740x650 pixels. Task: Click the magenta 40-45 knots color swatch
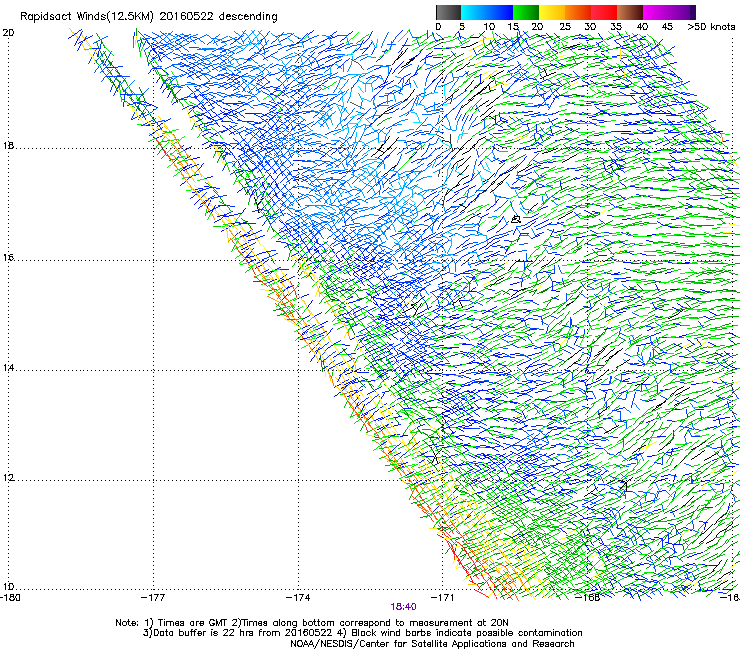click(x=656, y=12)
